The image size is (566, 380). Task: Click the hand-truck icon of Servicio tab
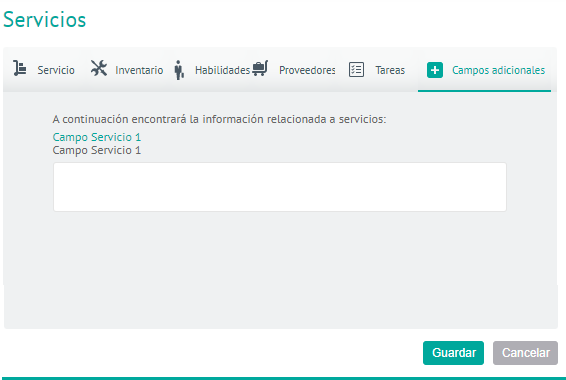20,68
